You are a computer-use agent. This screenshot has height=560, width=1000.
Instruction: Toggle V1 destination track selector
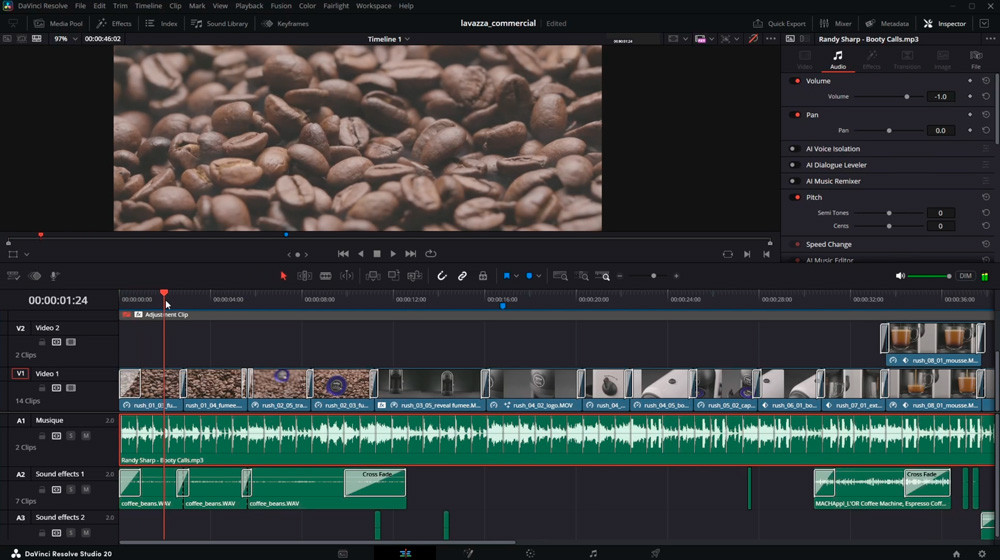pyautogui.click(x=20, y=374)
